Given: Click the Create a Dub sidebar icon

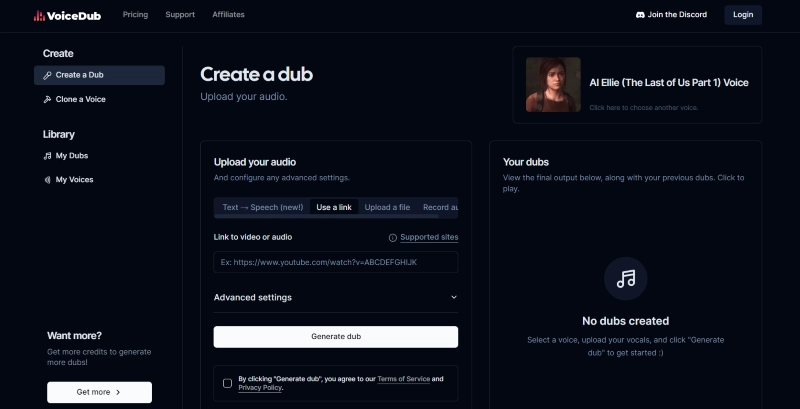Looking at the screenshot, I should click(x=47, y=75).
